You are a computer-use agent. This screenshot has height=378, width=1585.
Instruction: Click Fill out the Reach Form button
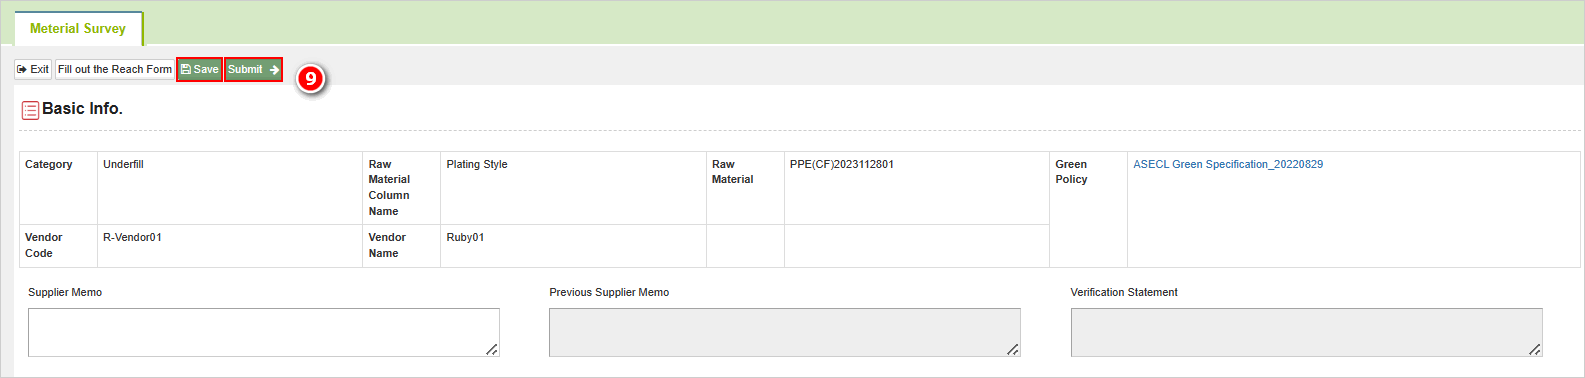(x=115, y=69)
